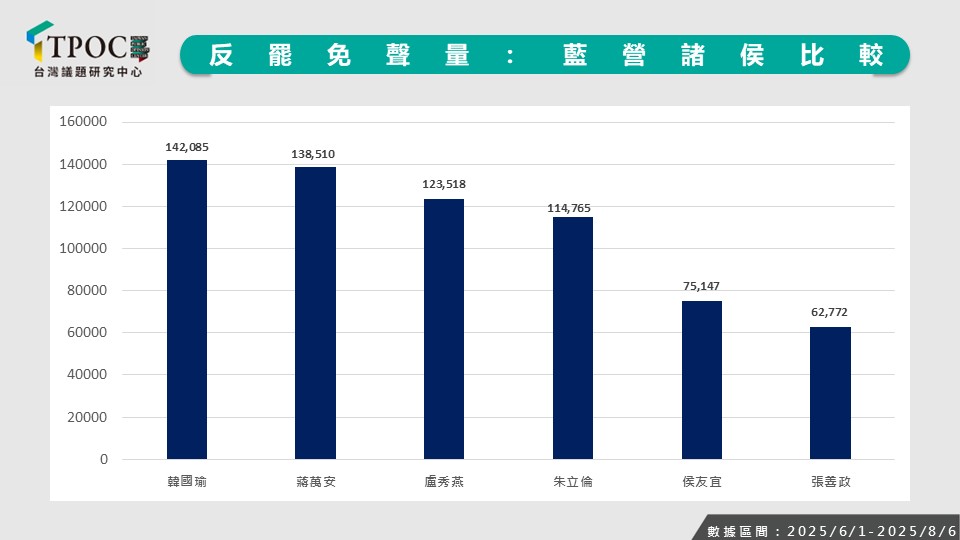Click the 數據區間 date range footer
Viewport: 960px width, 540px height.
pyautogui.click(x=825, y=529)
